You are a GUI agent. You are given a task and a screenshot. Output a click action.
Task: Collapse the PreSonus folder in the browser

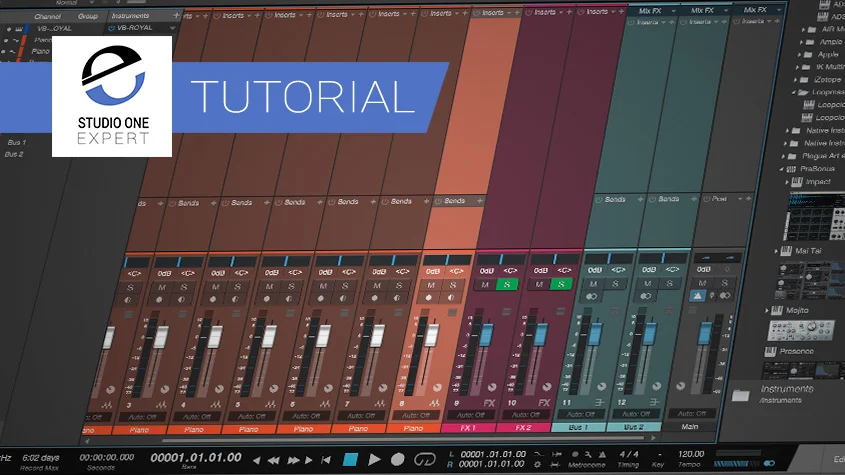point(781,169)
